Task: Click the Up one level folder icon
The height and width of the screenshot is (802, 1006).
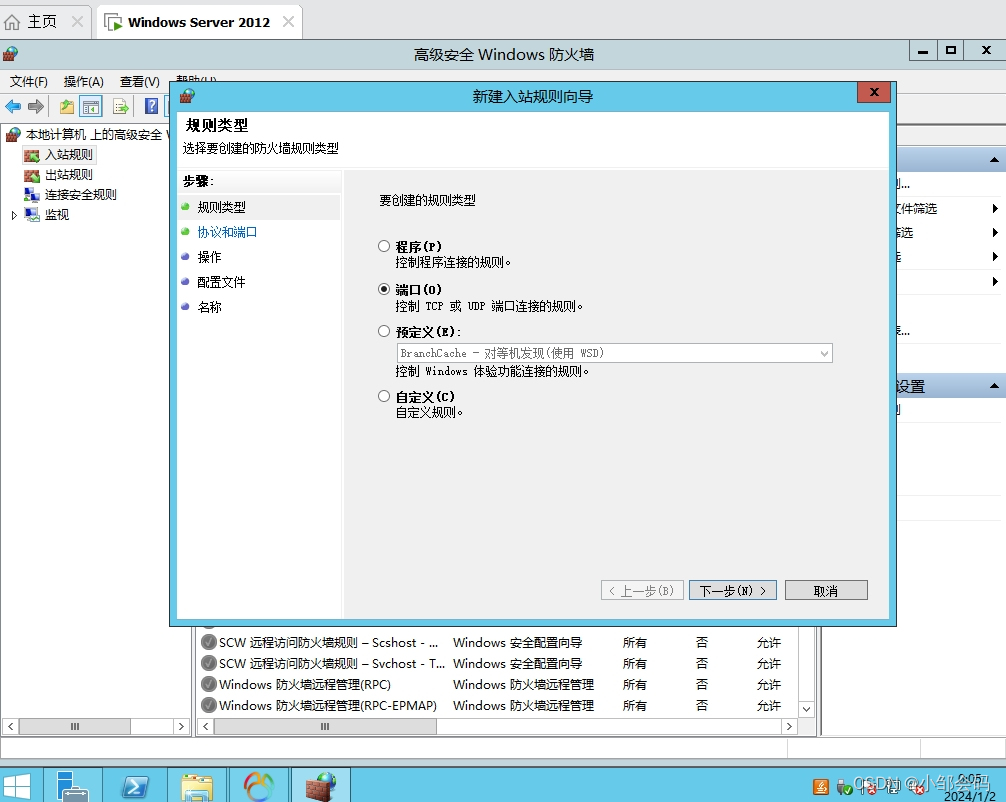Action: [67, 107]
